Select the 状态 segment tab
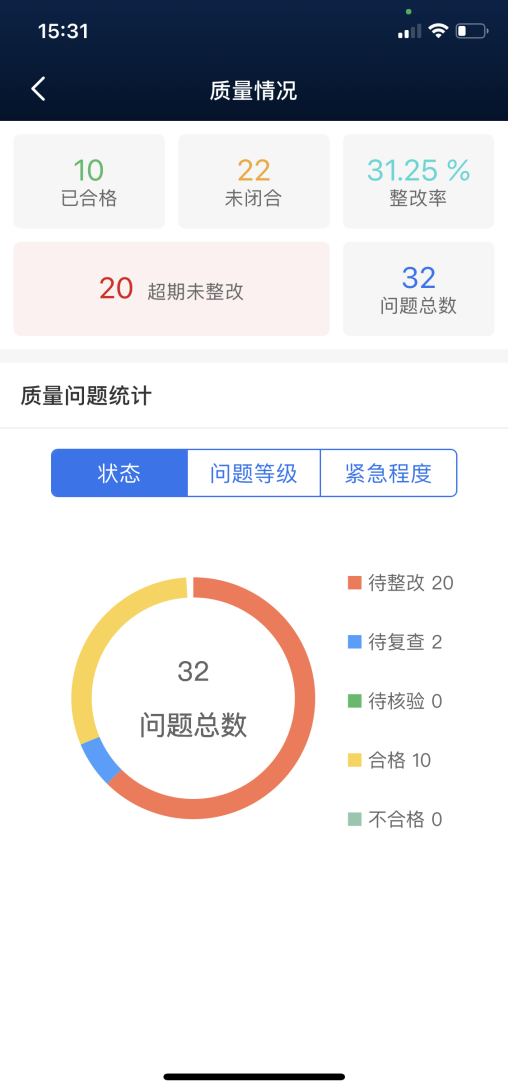This screenshot has height=1091, width=508. coord(119,473)
